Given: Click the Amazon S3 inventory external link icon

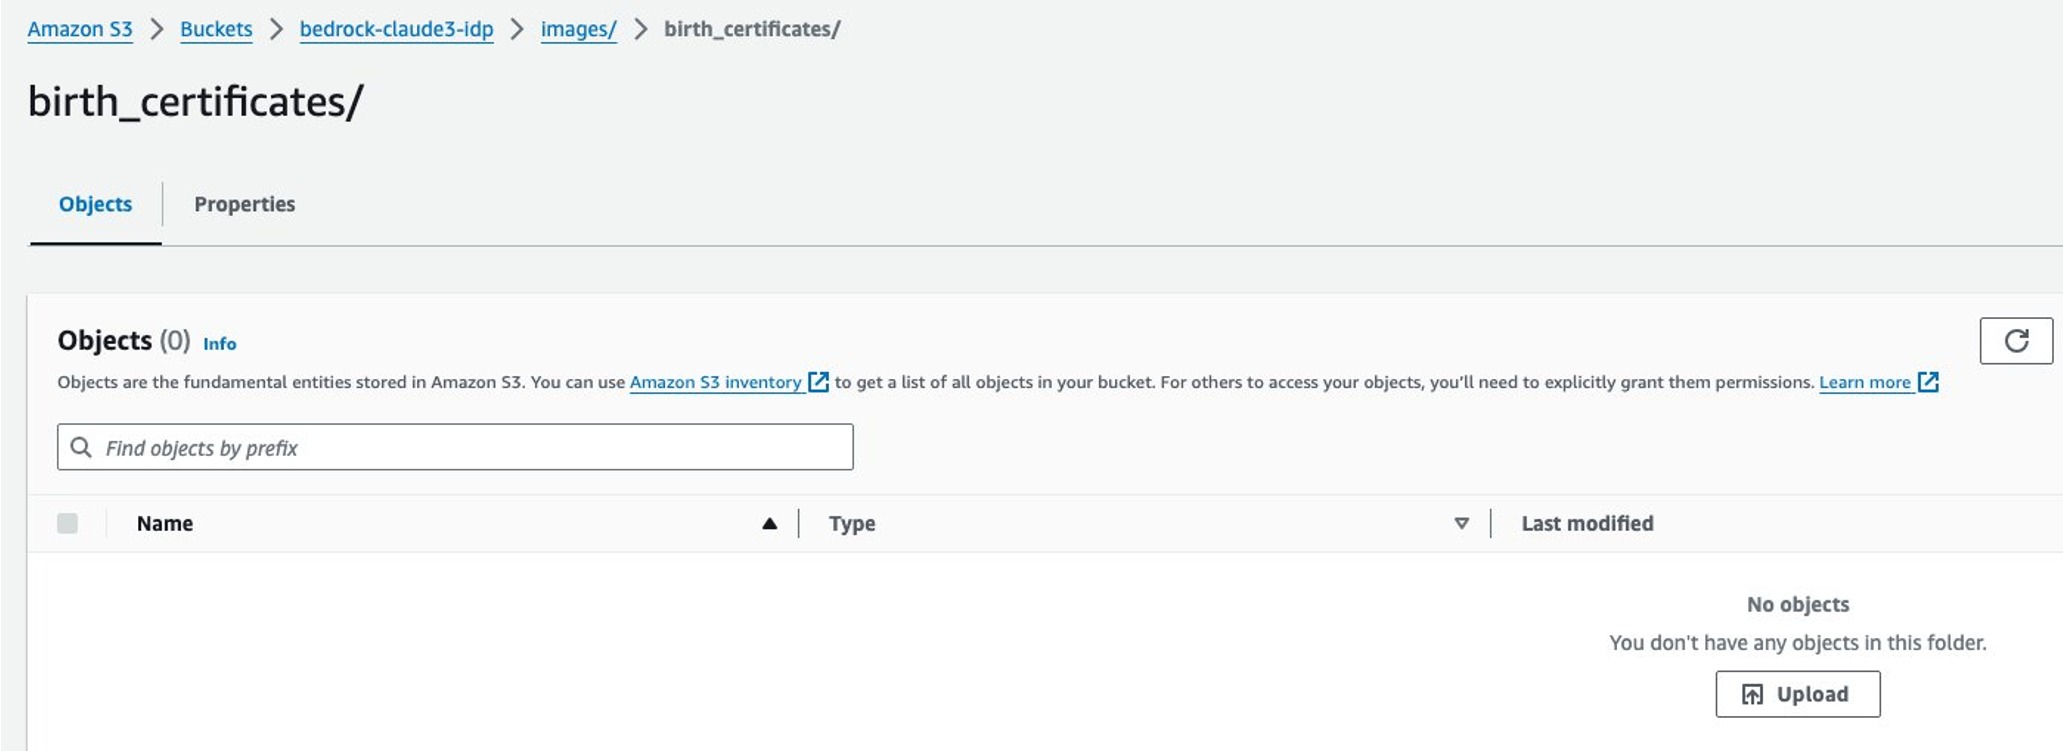Looking at the screenshot, I should pyautogui.click(x=818, y=382).
